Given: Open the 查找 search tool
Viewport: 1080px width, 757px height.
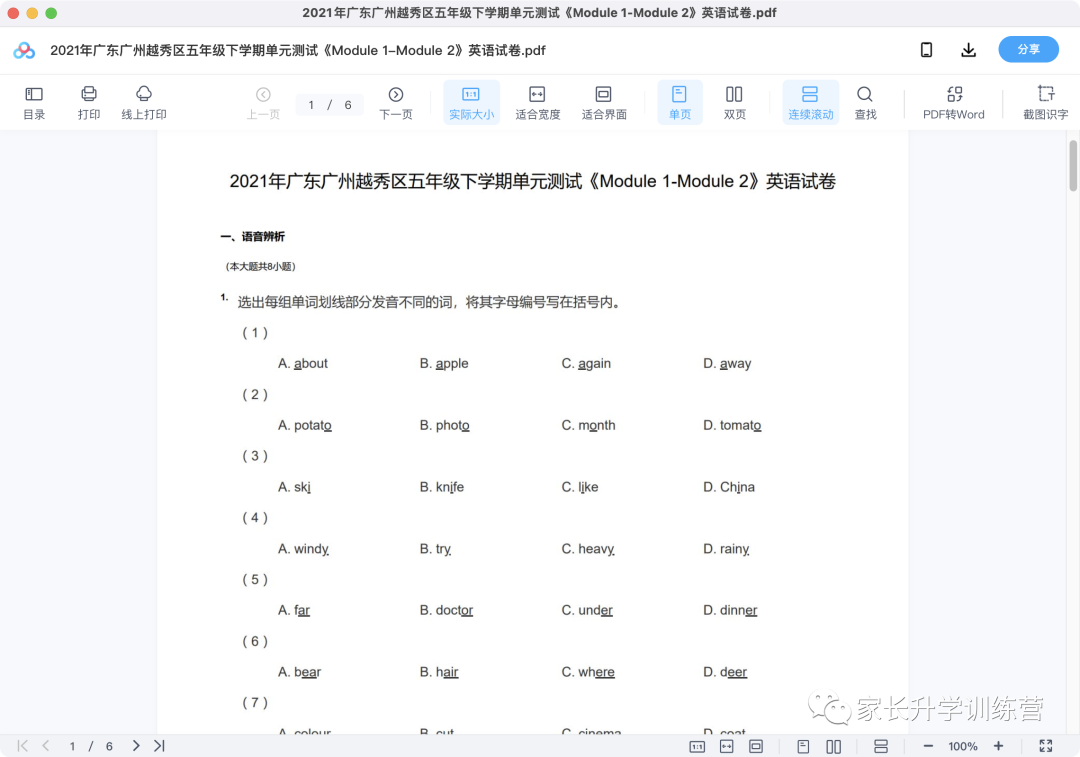Looking at the screenshot, I should tap(865, 103).
